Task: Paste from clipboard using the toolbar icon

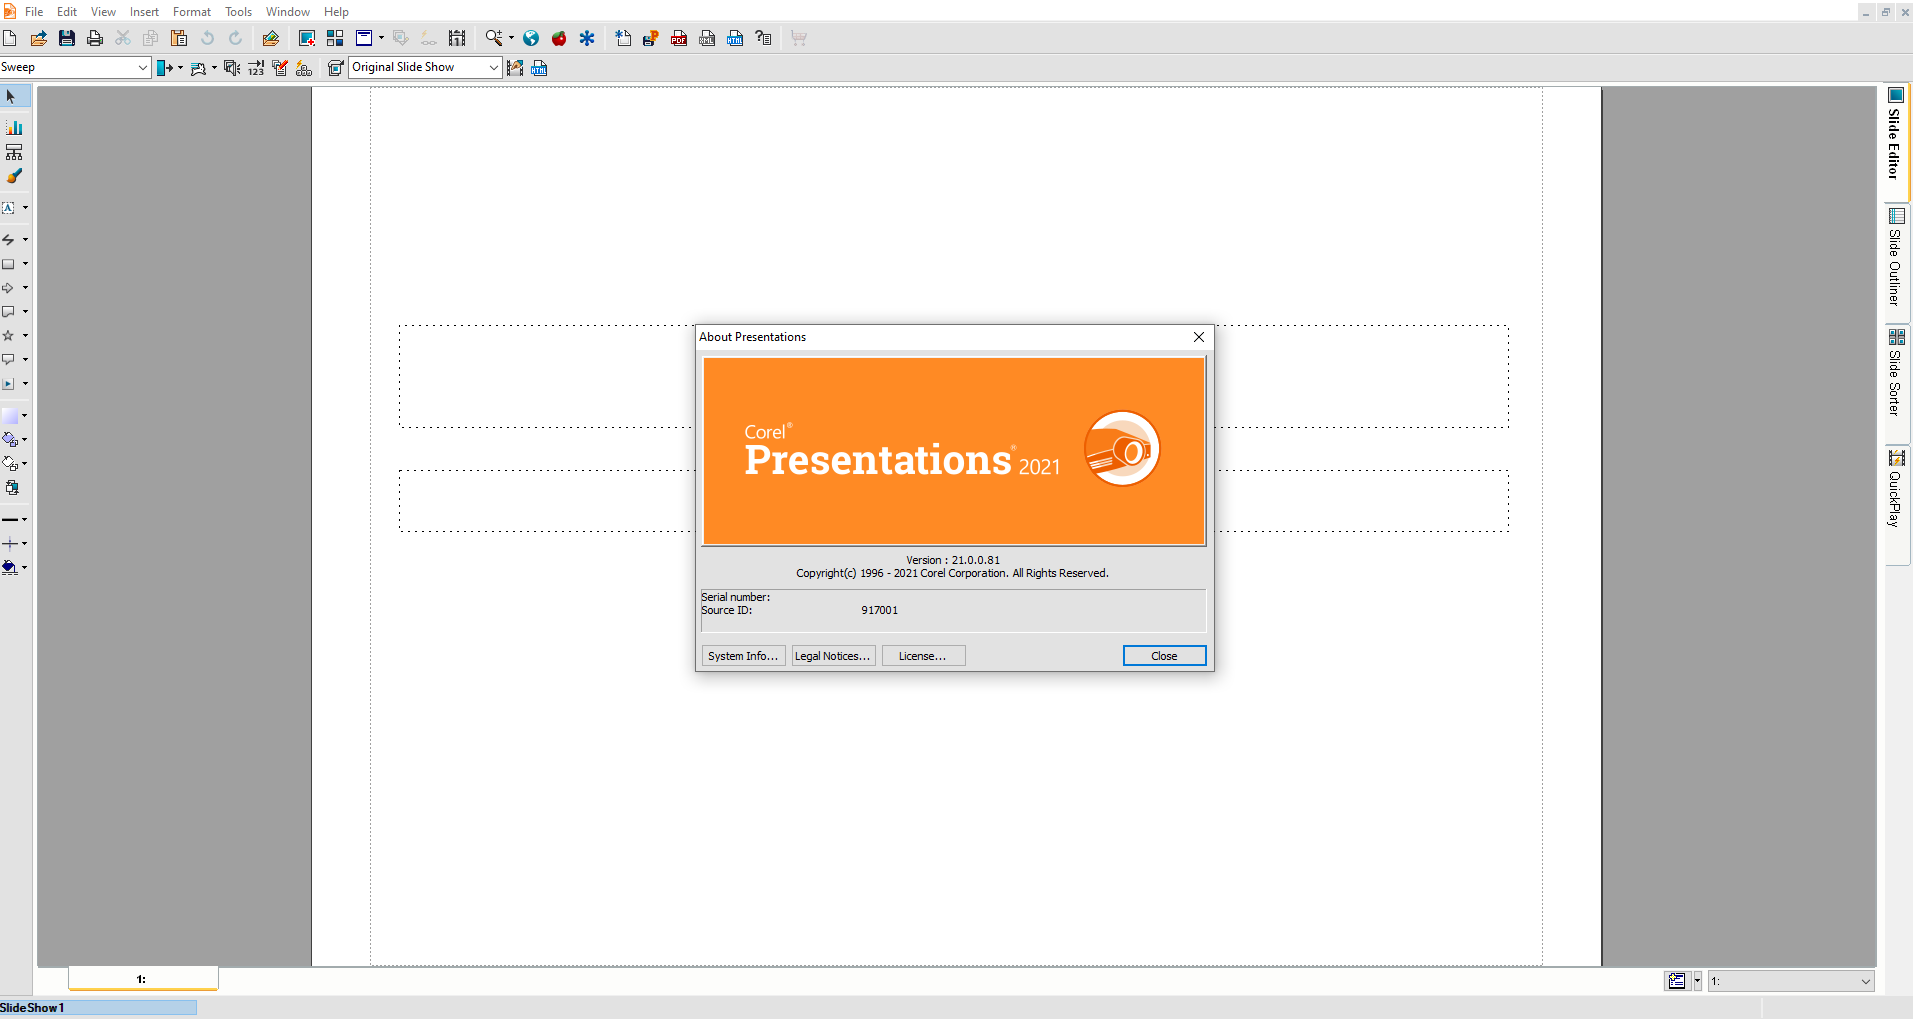Action: 179,38
